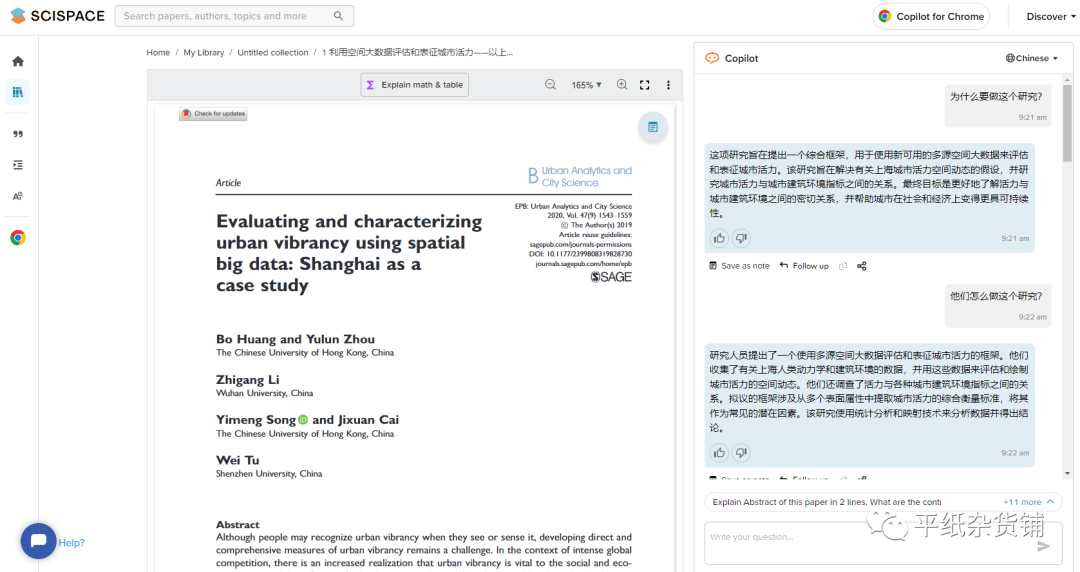Zoom in the PDF with magnifier plus
The image size is (1080, 572).
click(x=622, y=85)
